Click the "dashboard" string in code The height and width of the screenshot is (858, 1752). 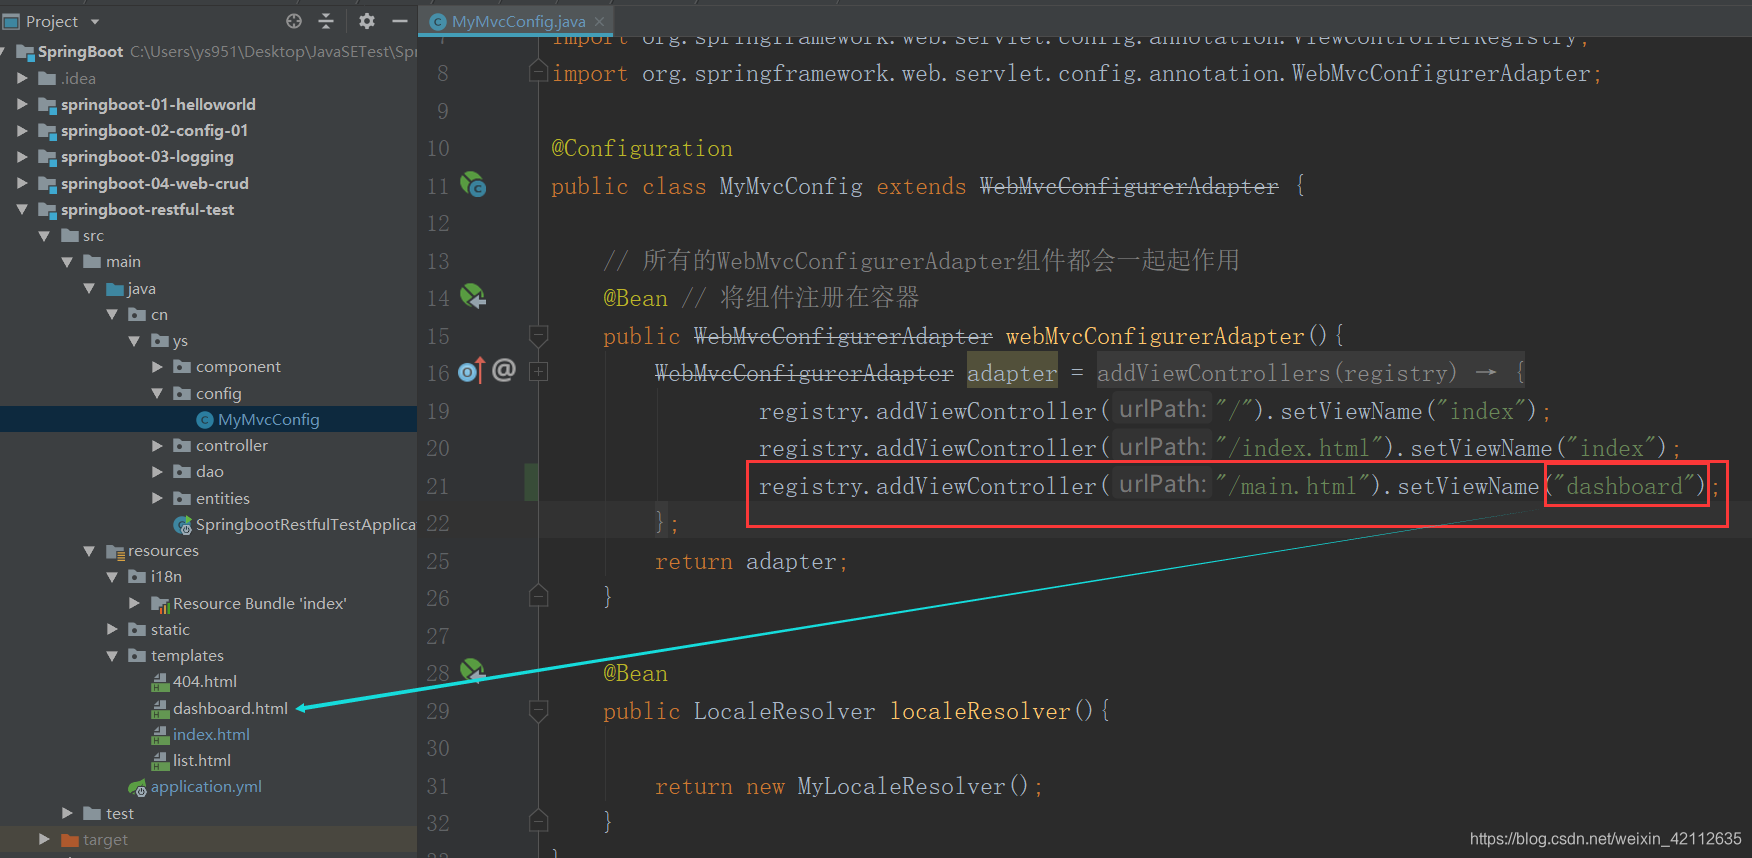pos(1623,486)
